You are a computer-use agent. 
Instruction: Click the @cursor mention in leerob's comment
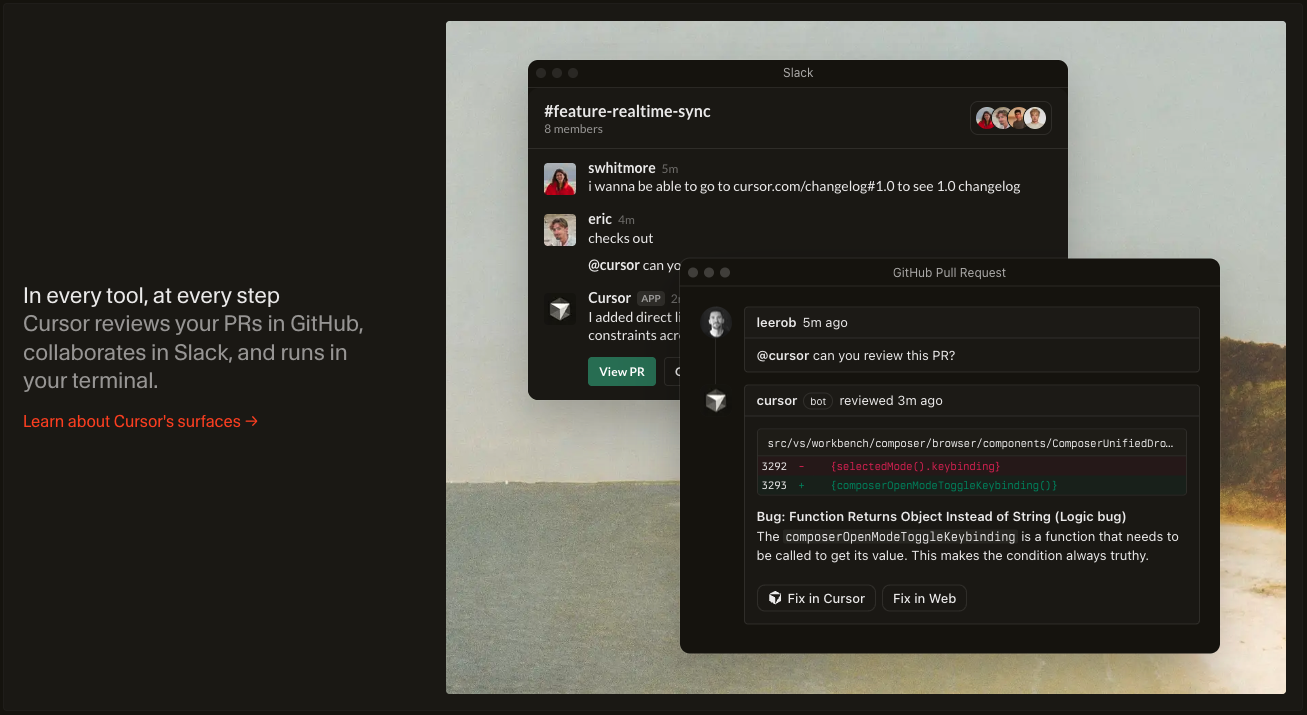[782, 355]
